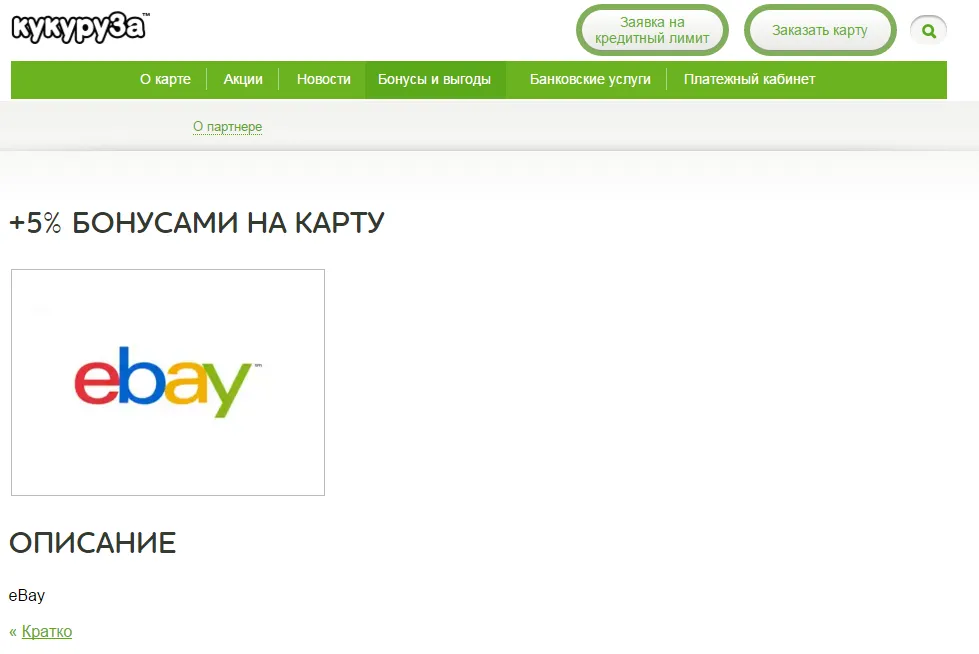Click the eBay logo image
Screen dimensions: 979x654
pyautogui.click(x=168, y=382)
